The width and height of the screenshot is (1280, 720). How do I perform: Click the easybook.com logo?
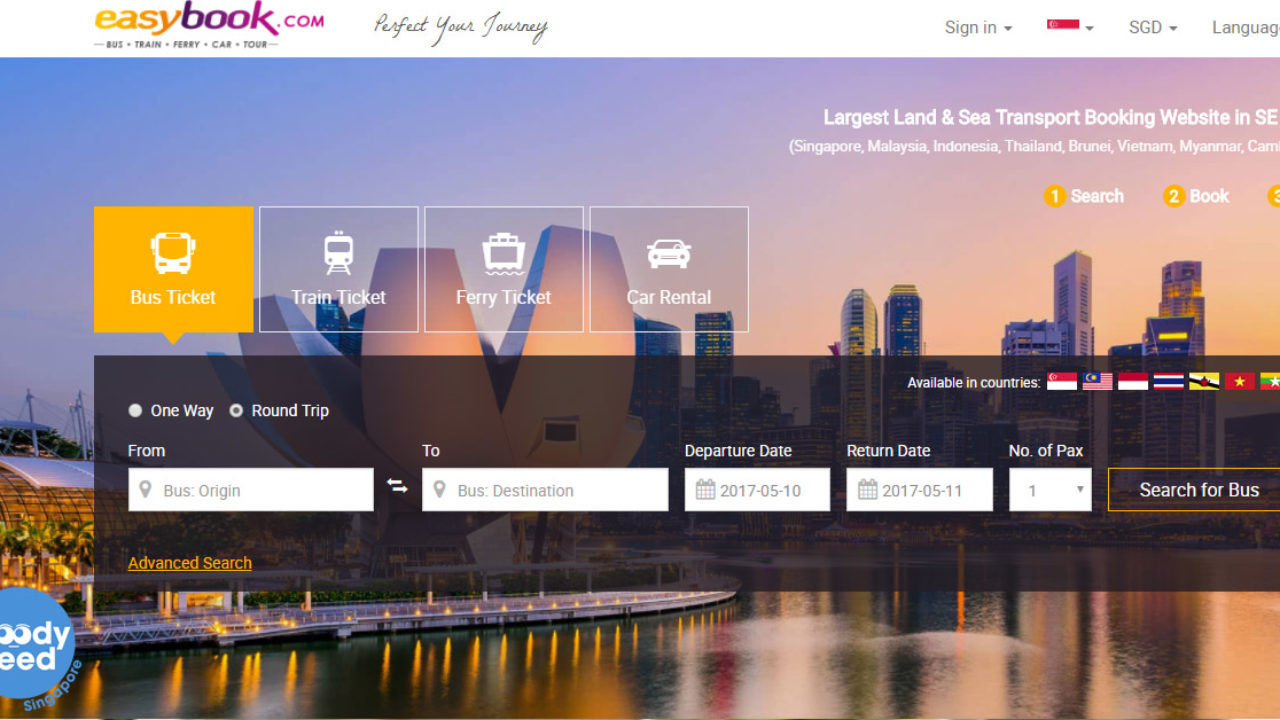[209, 26]
